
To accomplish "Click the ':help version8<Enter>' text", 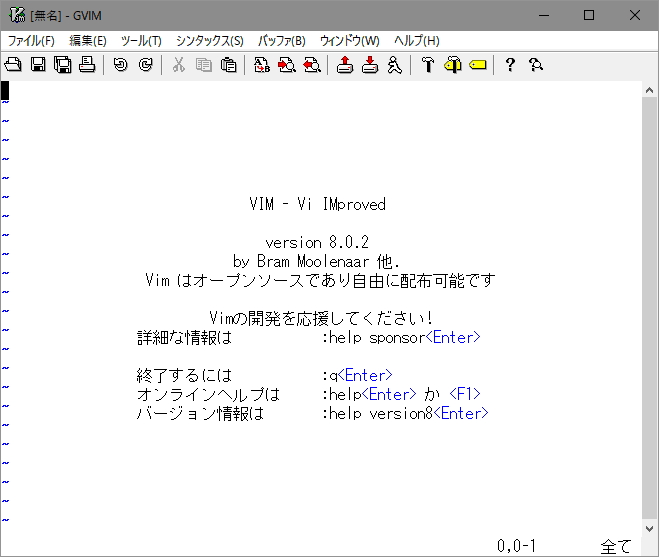I will point(405,414).
